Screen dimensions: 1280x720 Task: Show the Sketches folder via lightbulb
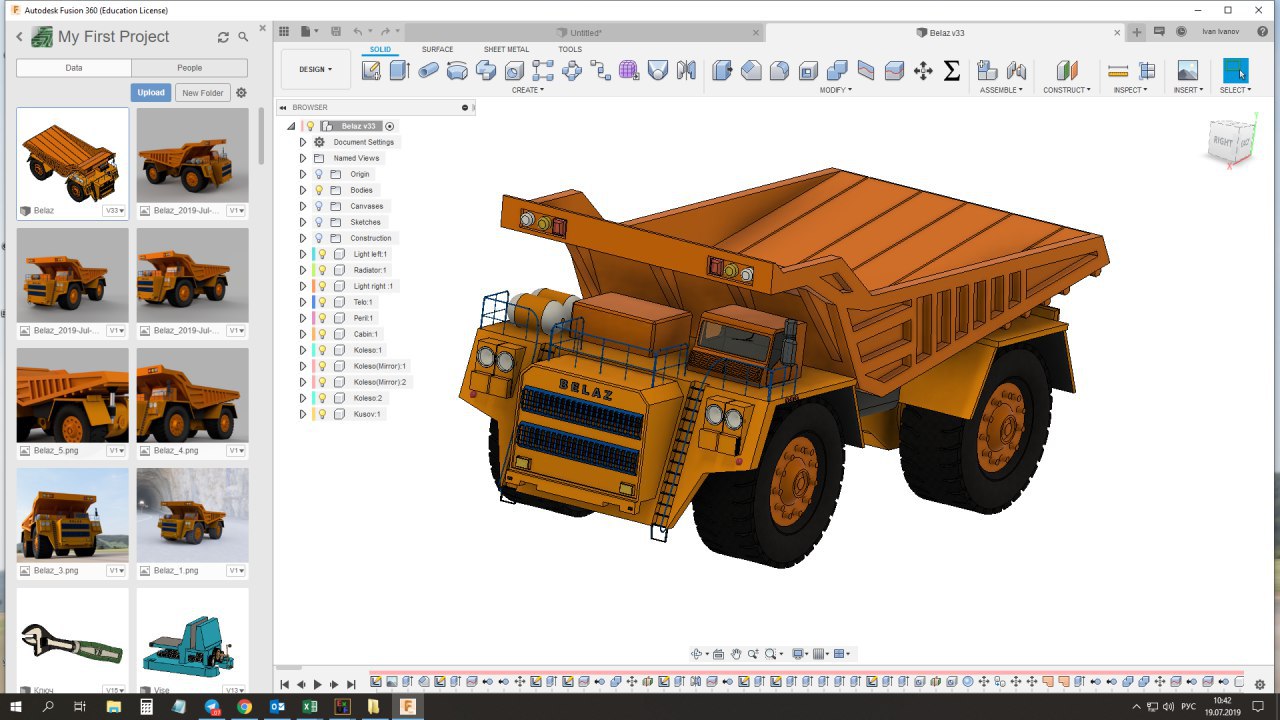tap(319, 222)
